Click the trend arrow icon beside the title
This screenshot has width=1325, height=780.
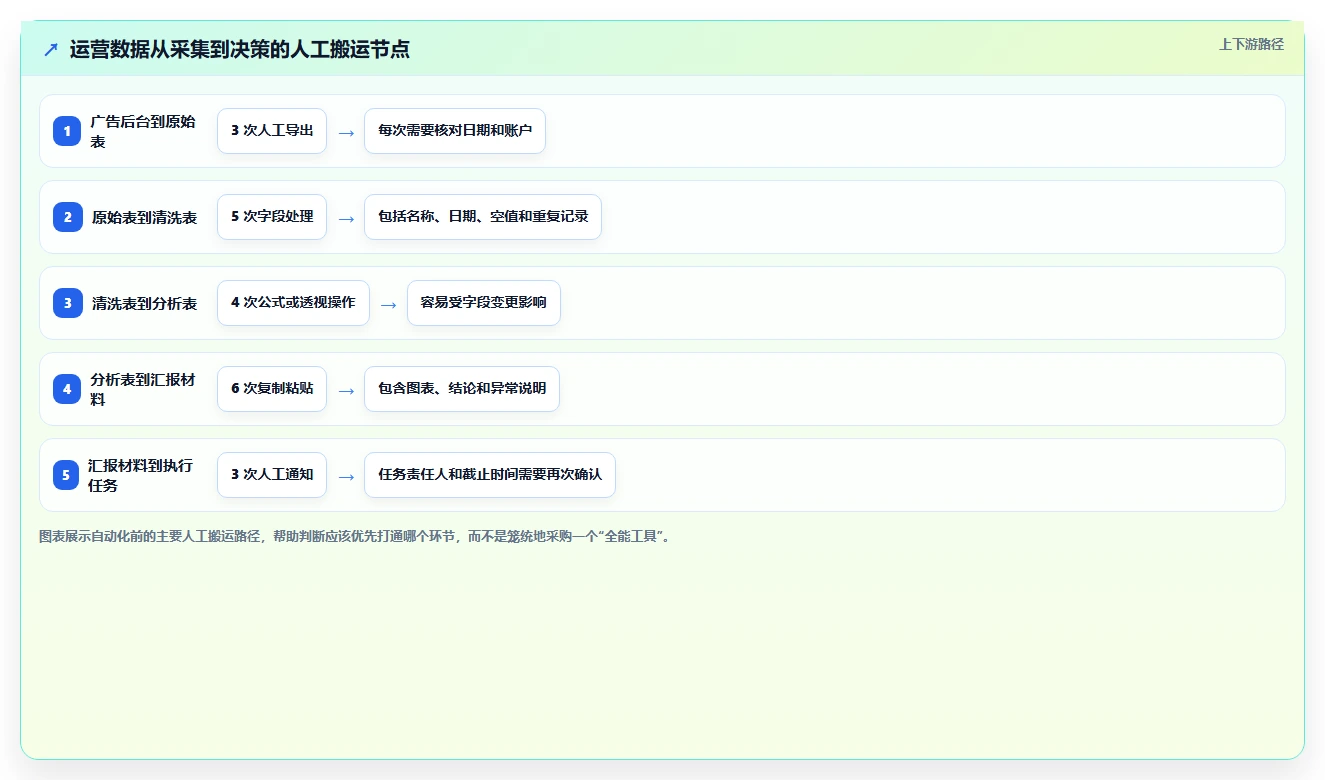point(51,50)
